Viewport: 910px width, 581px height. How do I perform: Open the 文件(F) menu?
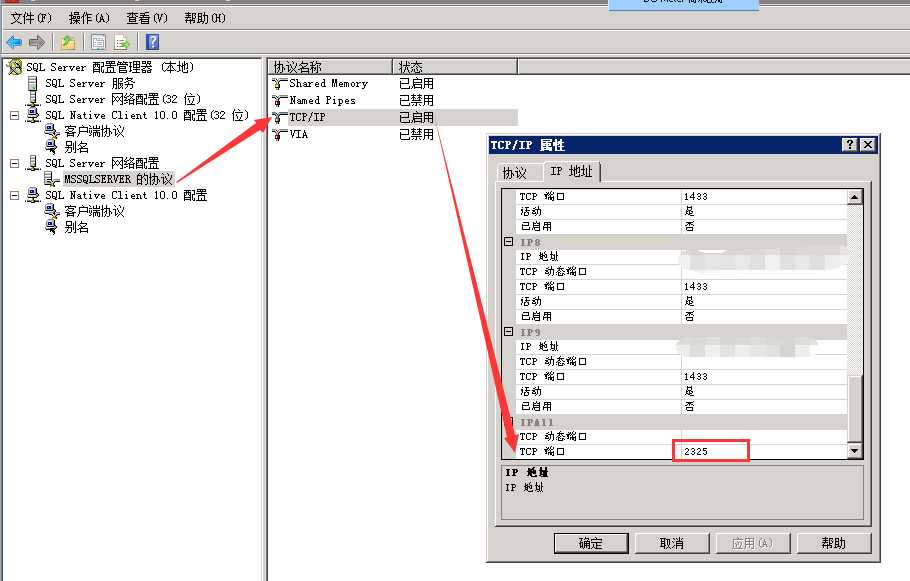31,18
